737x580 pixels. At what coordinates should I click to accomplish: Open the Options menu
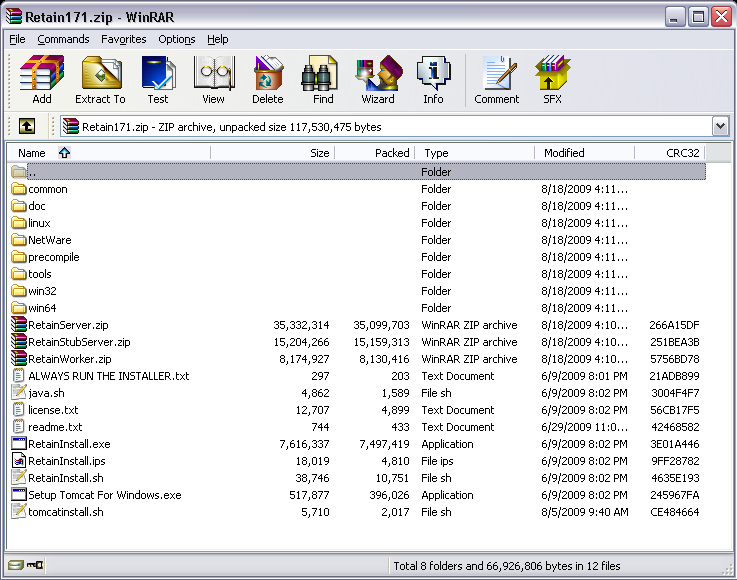(x=177, y=39)
